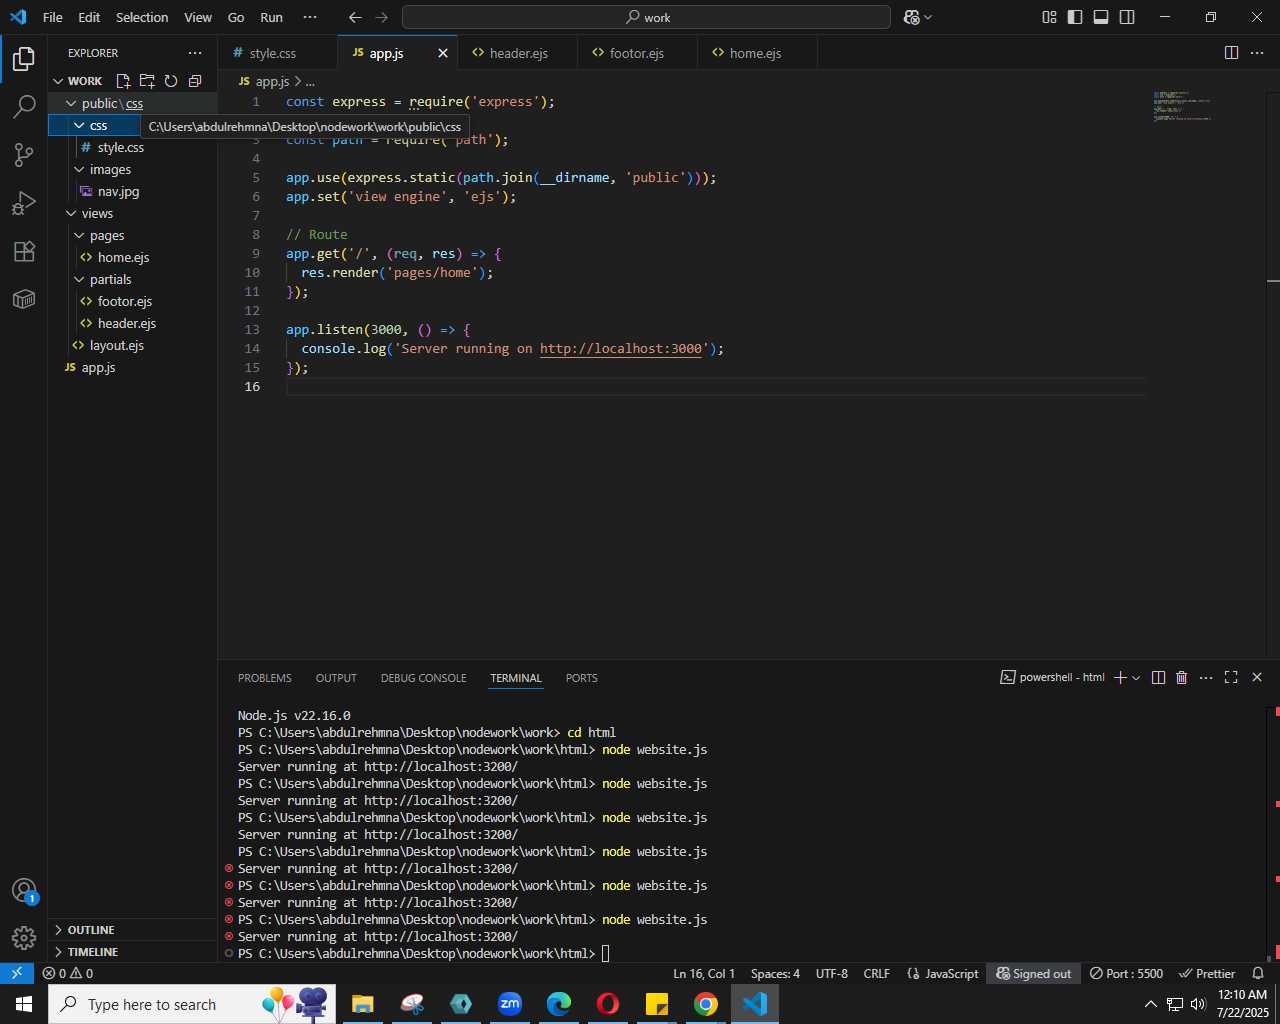
Task: Expand the OUTLINE section
Action: (132, 930)
